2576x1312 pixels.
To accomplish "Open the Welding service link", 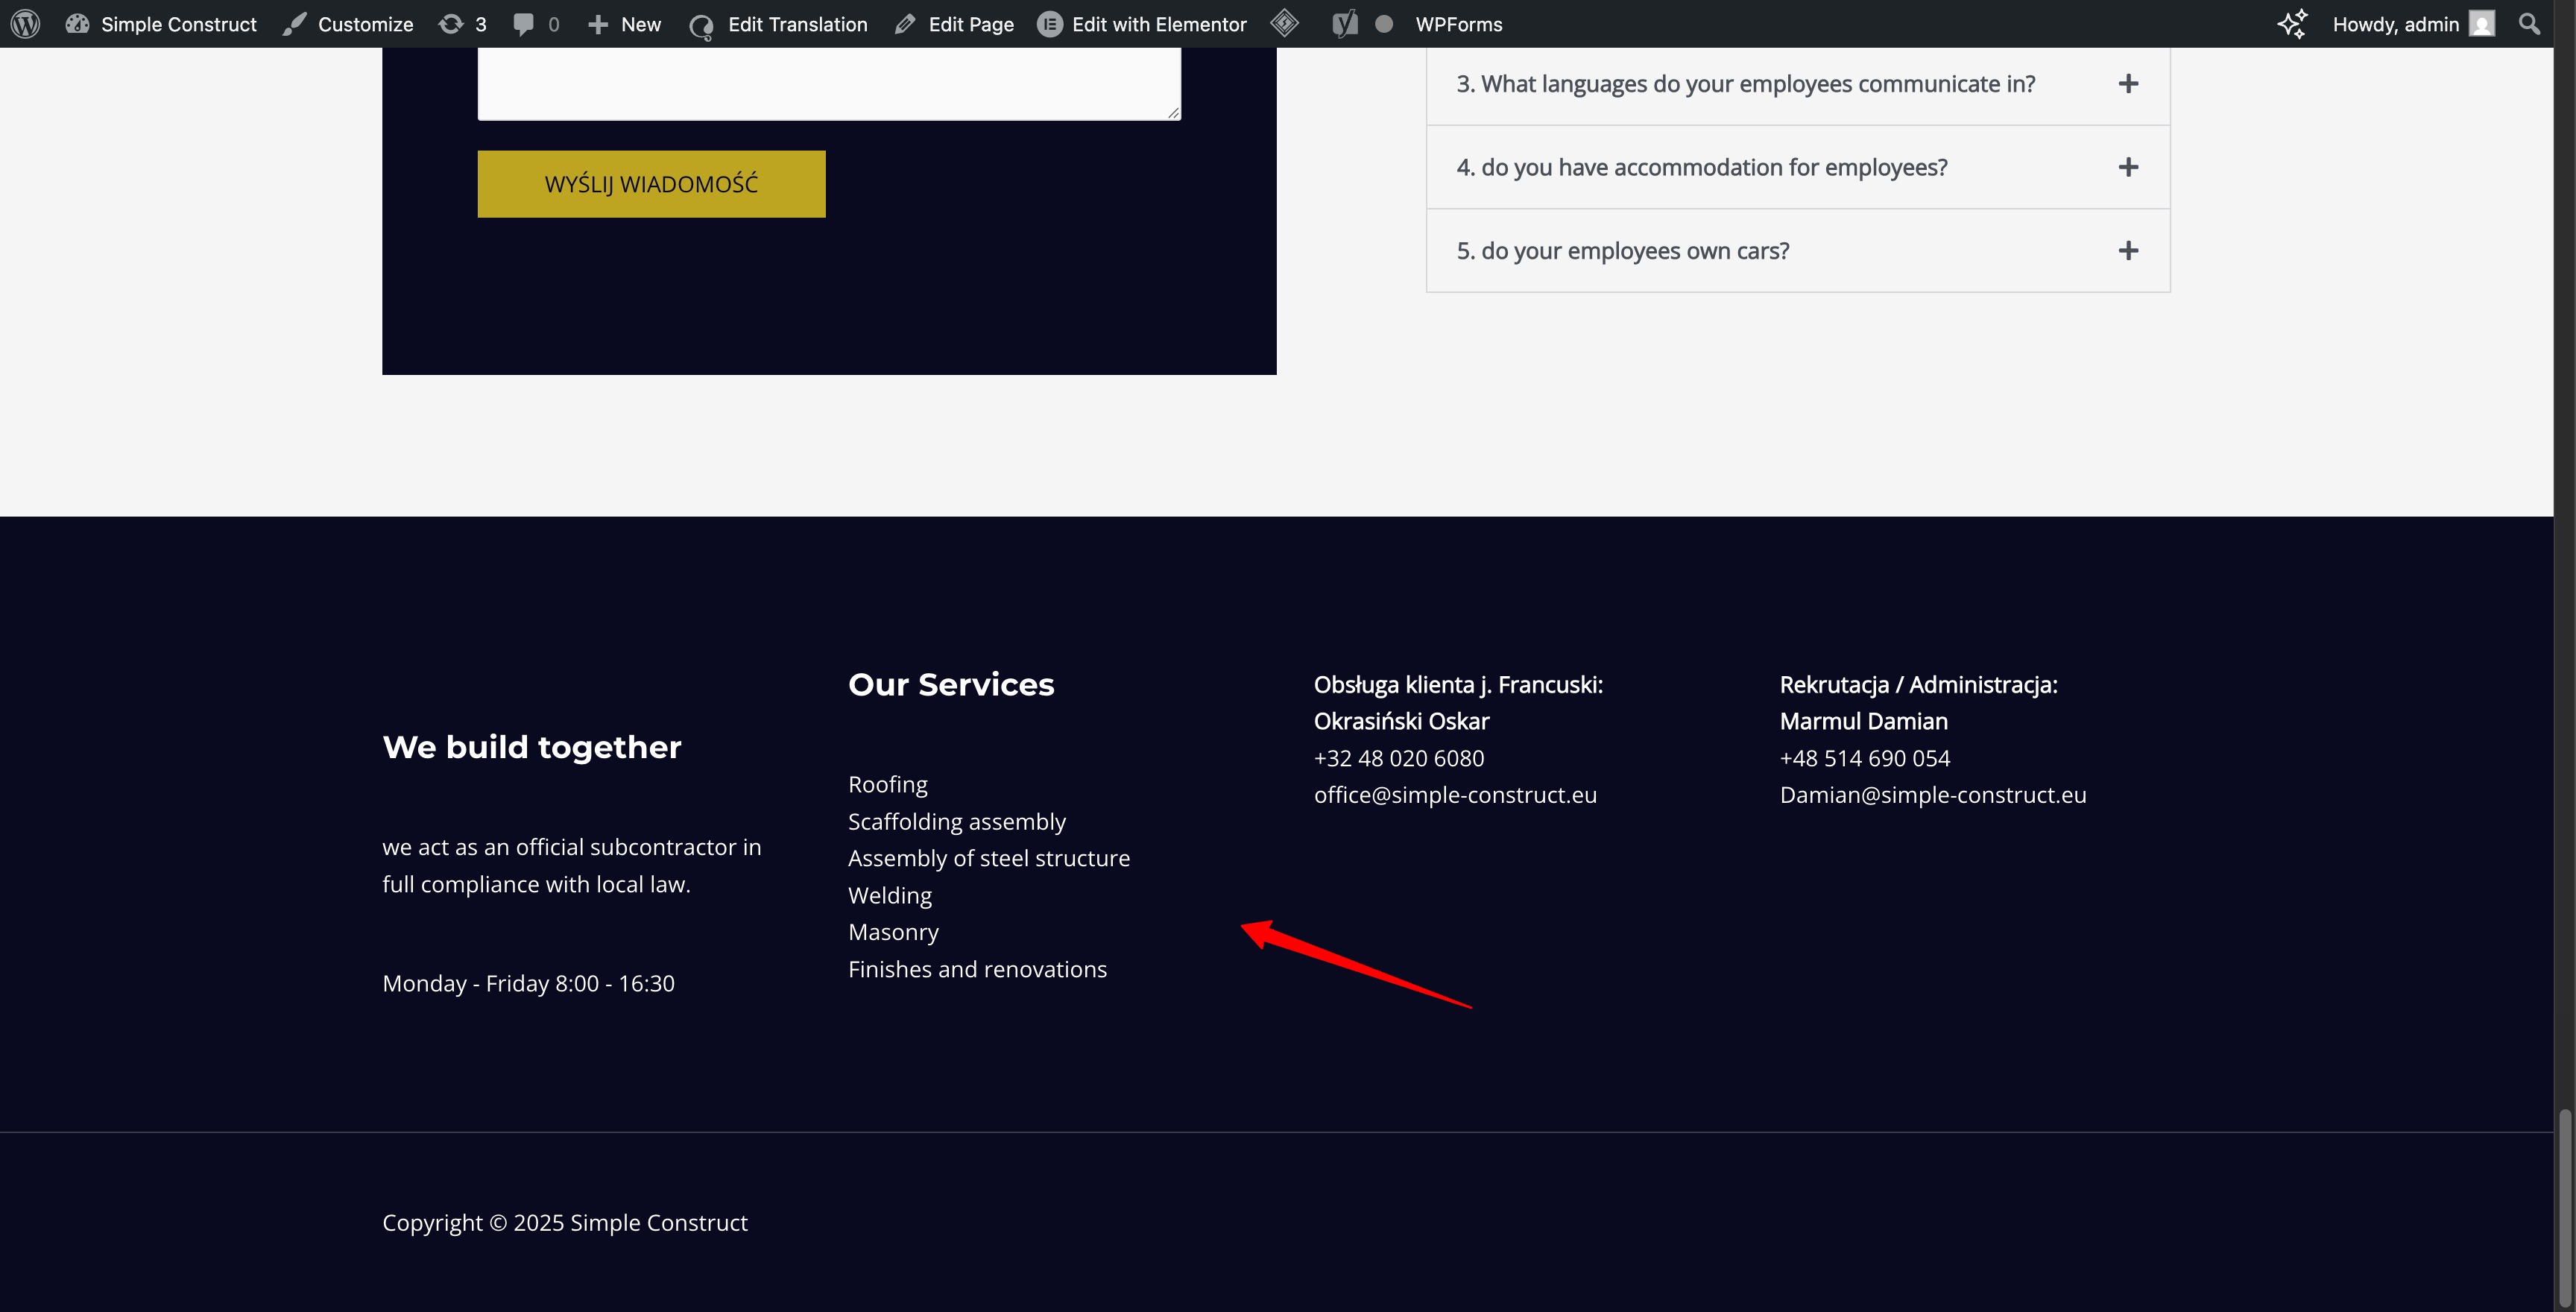I will [x=890, y=895].
